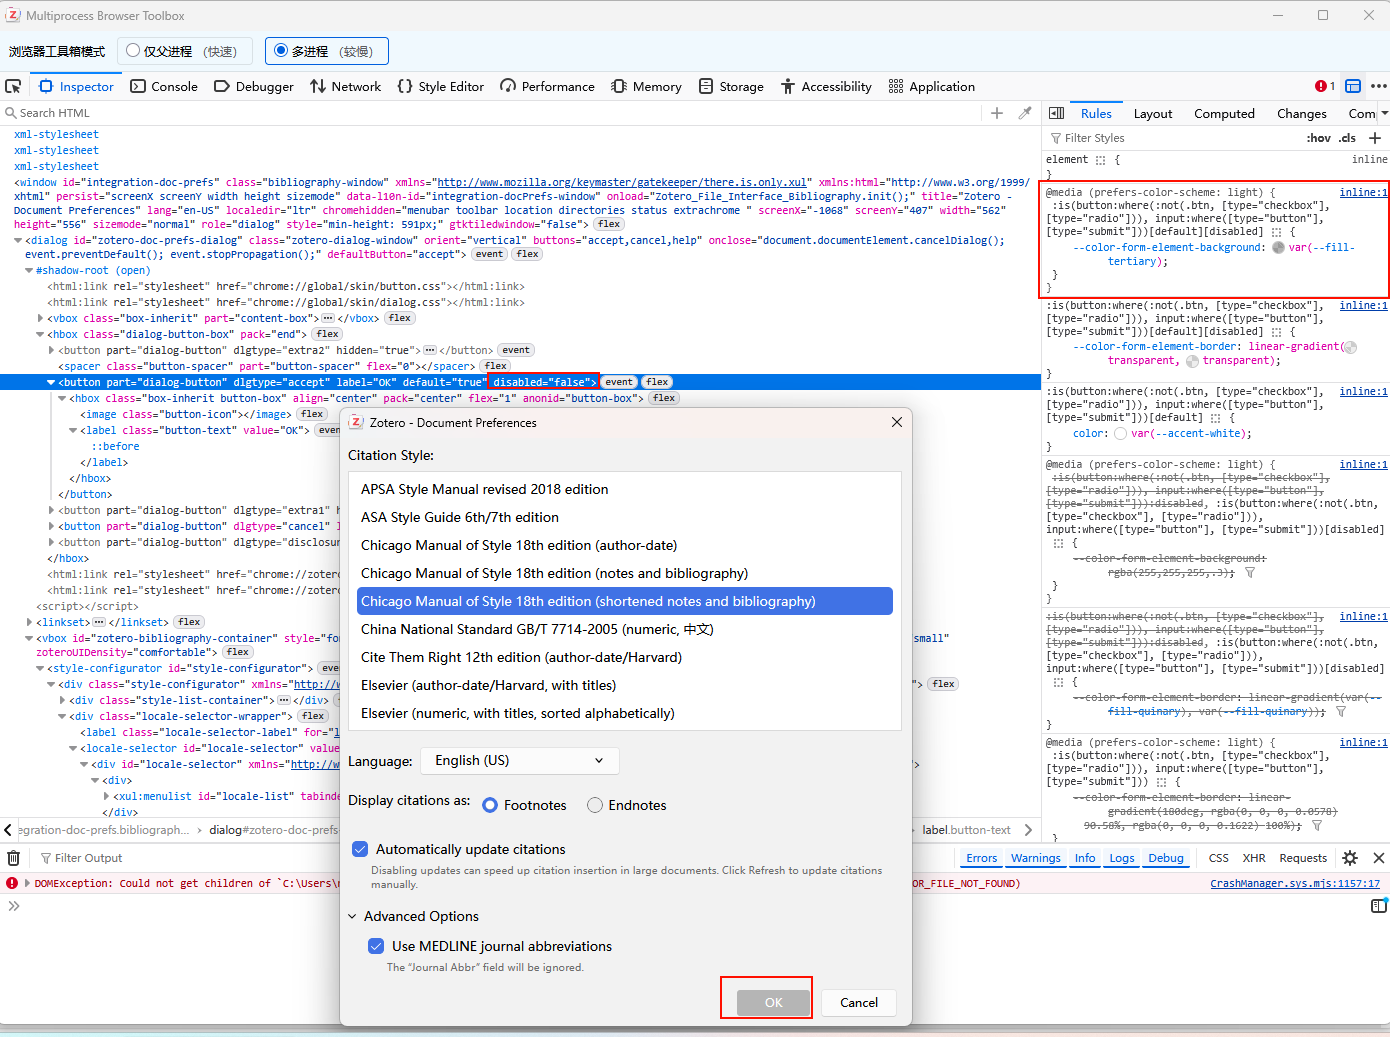Expand the linkset node
Screen dimensions: 1390x1037
pos(29,622)
